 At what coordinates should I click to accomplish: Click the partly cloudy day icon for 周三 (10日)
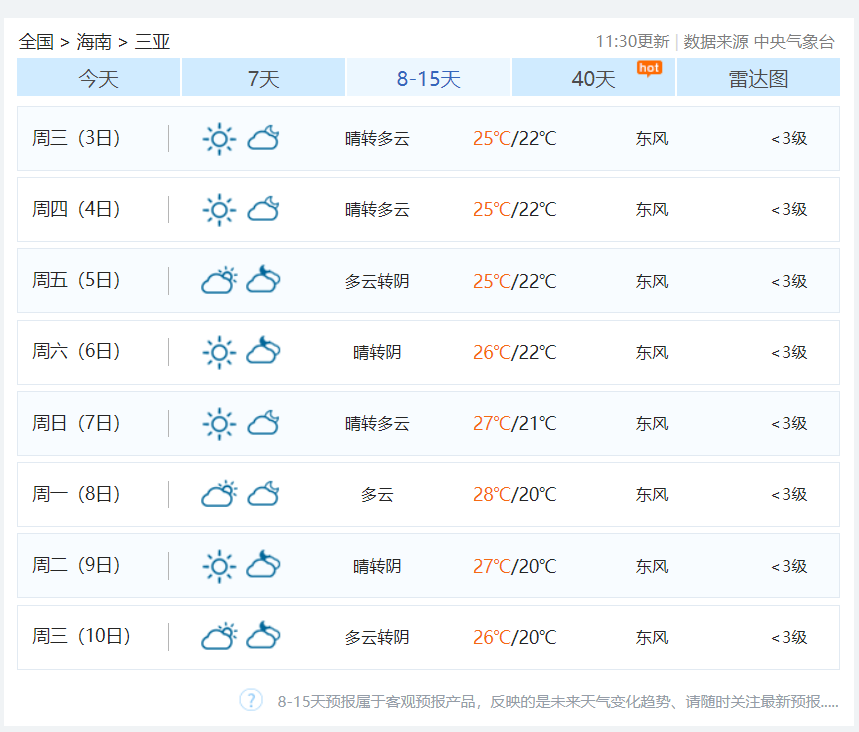point(219,637)
